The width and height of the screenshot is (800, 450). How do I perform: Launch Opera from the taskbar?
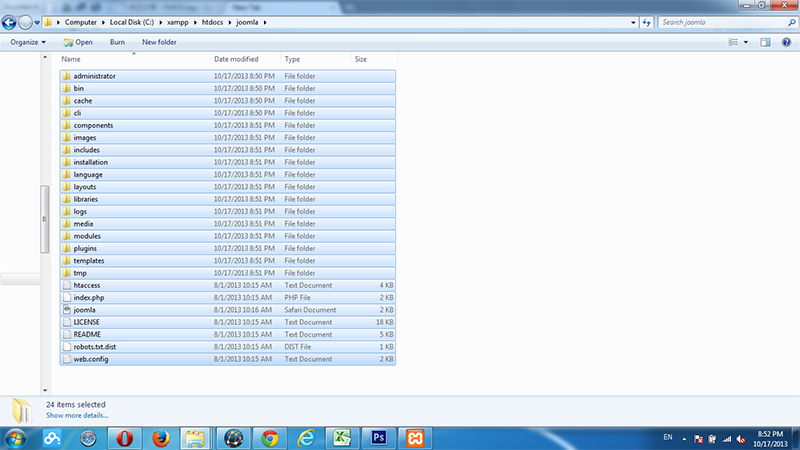[x=124, y=438]
